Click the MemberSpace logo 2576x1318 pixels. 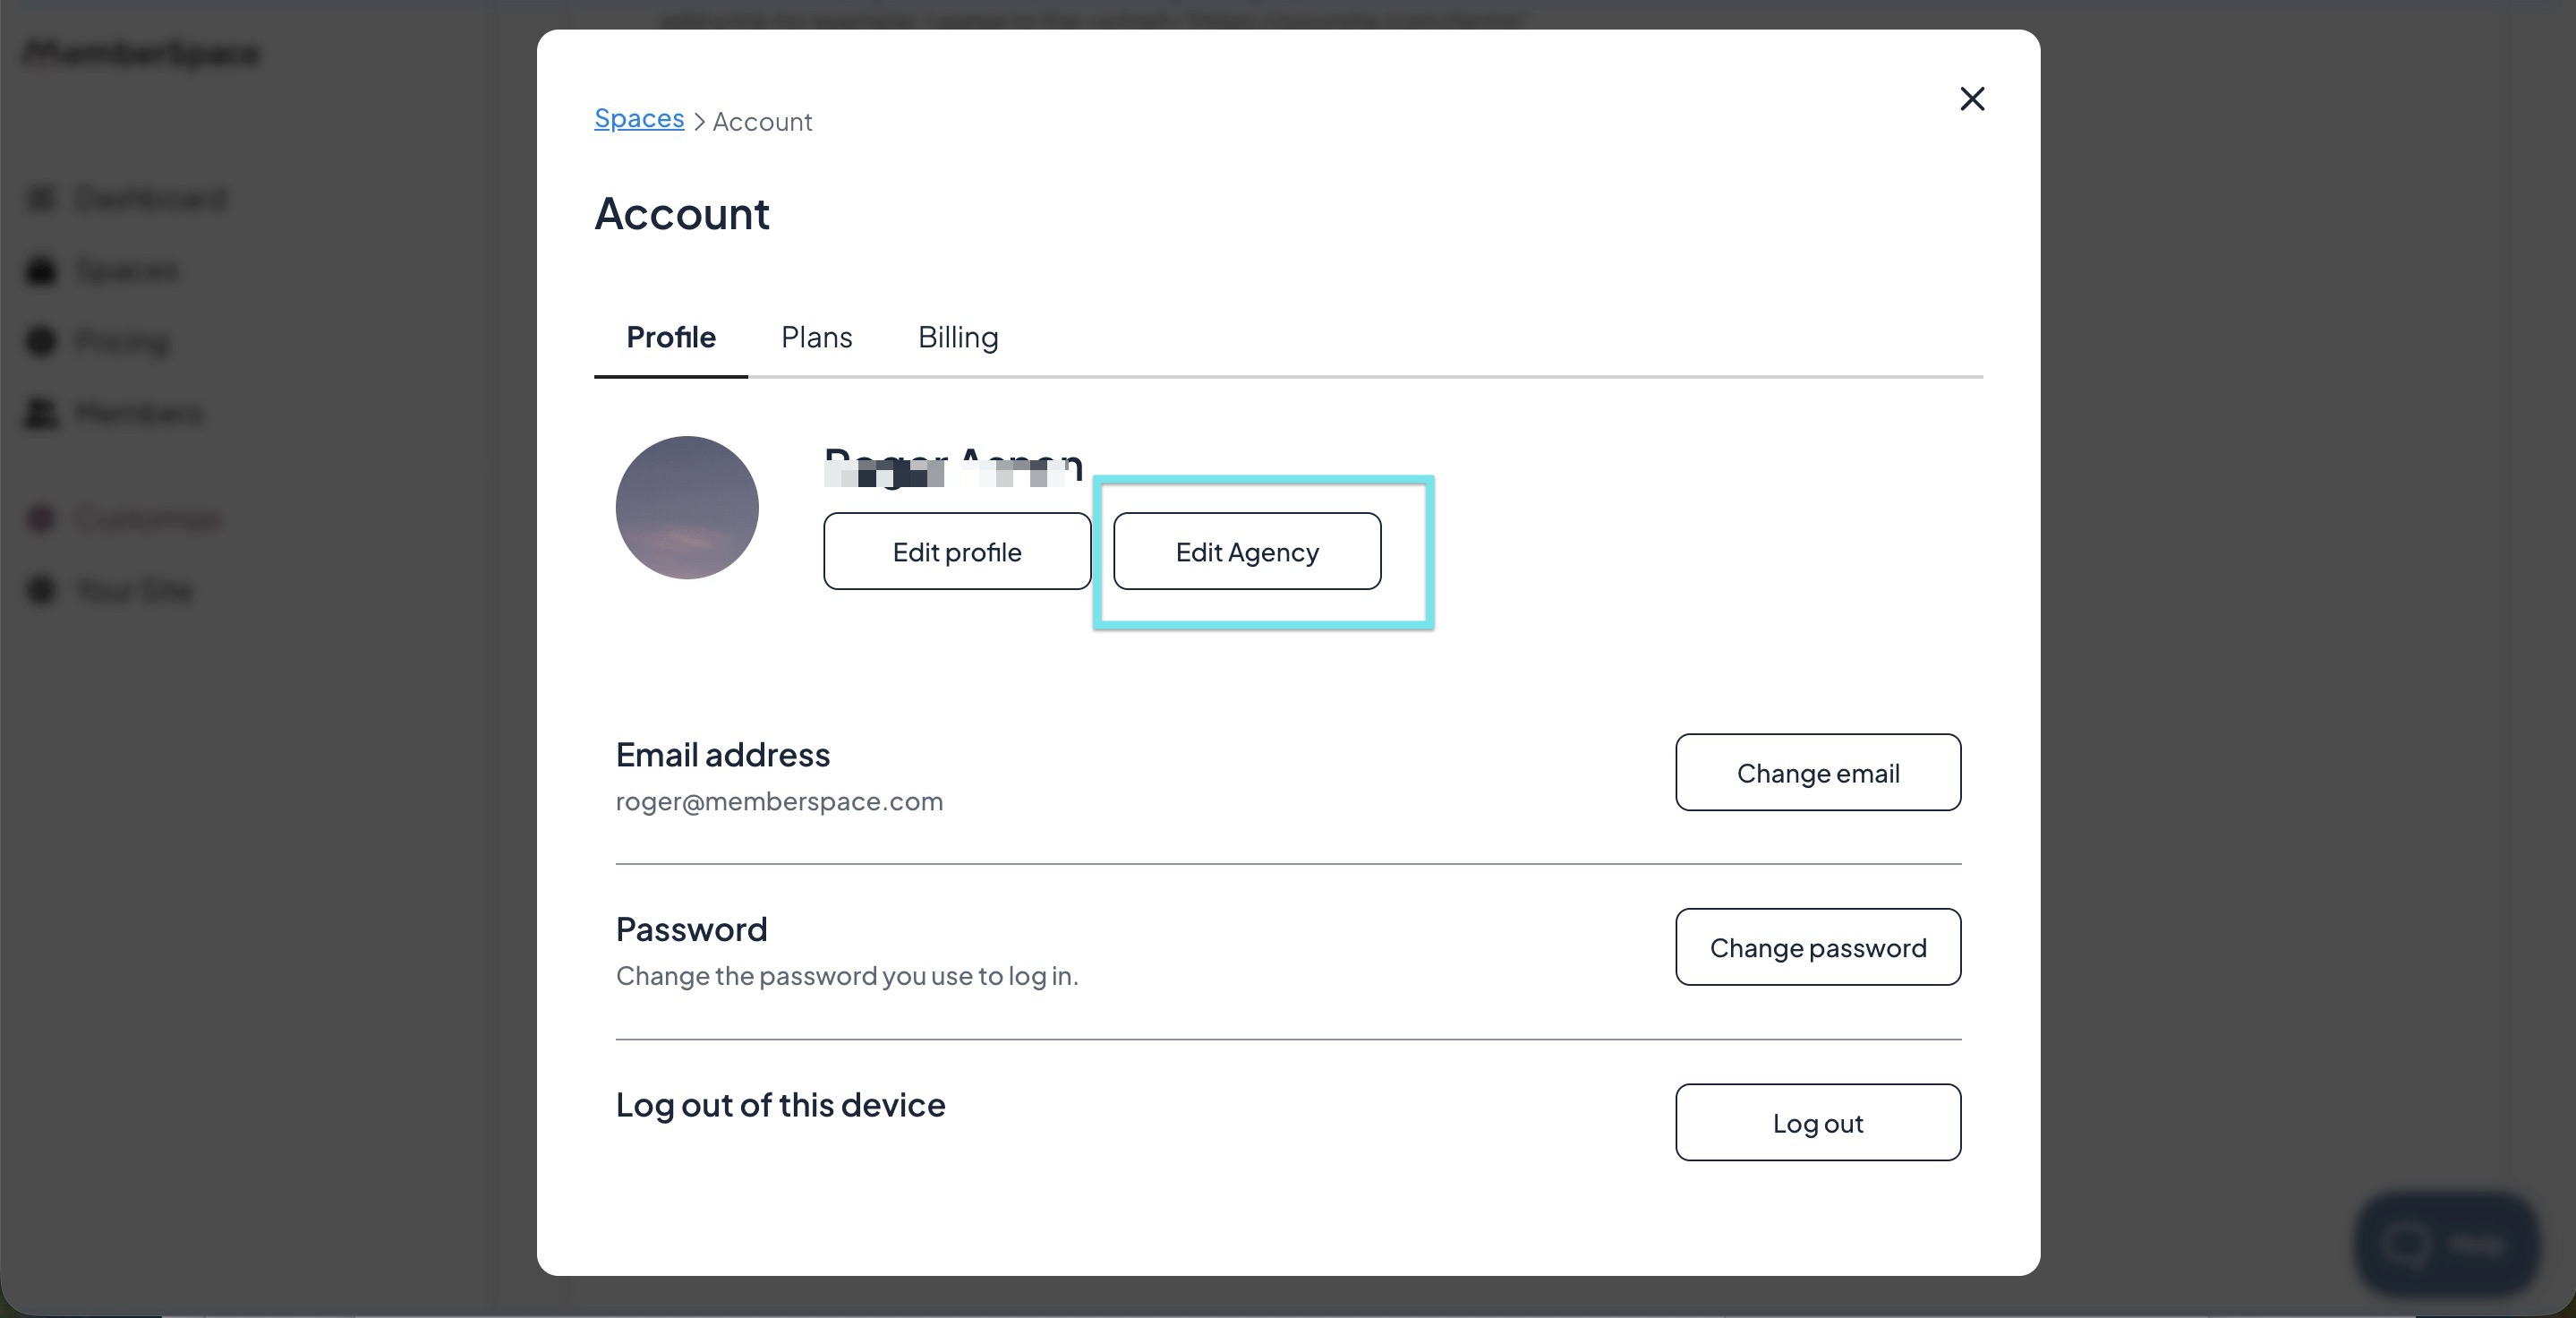click(141, 52)
